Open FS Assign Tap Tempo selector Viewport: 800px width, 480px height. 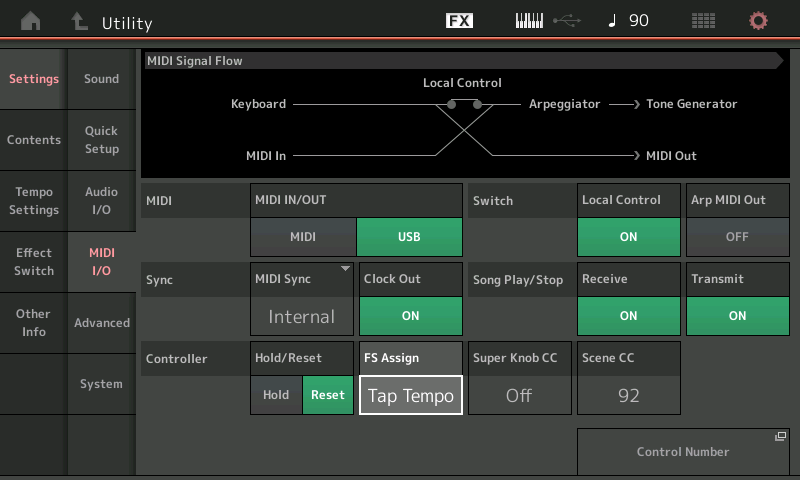point(410,395)
